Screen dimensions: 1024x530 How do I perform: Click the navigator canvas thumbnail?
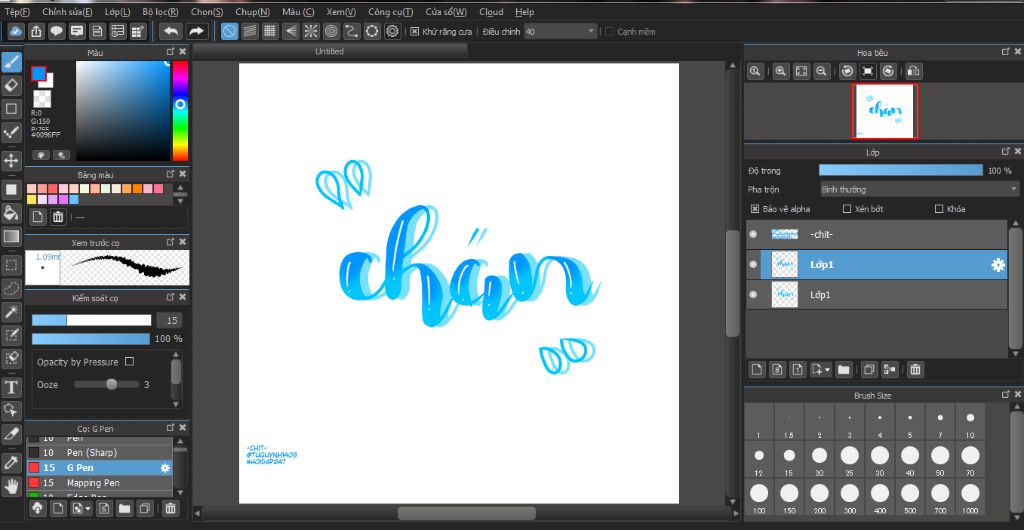(884, 112)
